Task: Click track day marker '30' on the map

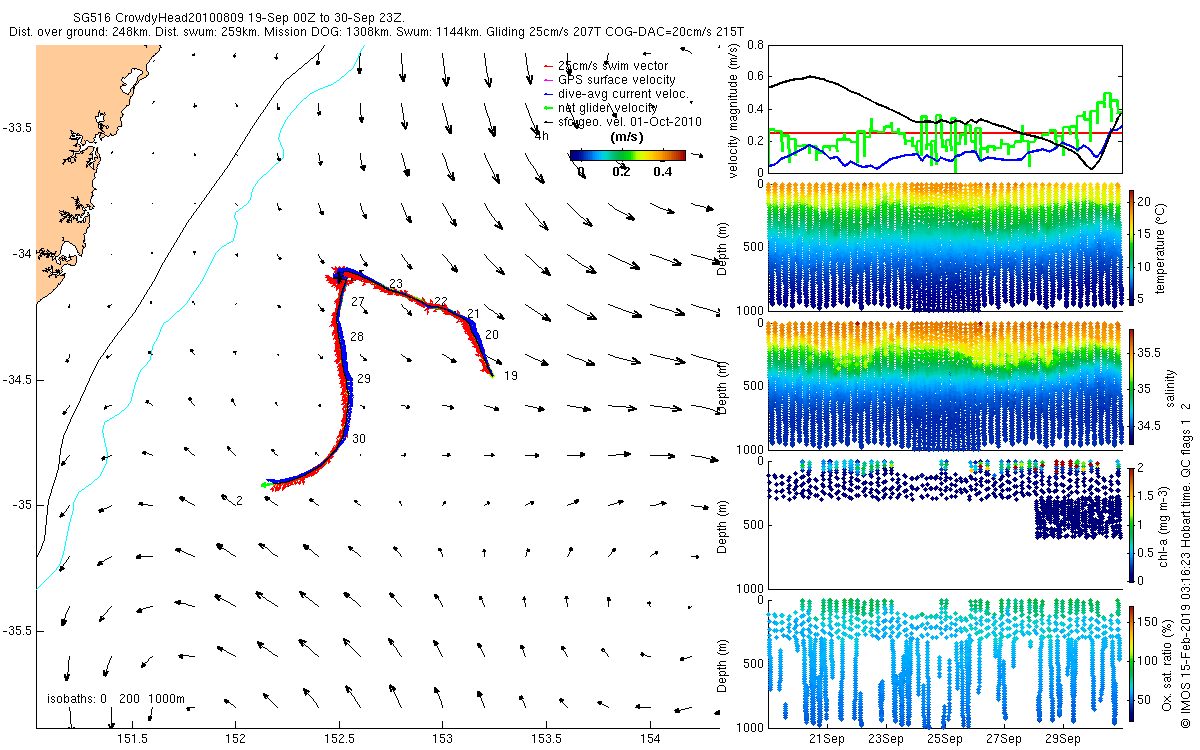Action: tap(359, 439)
